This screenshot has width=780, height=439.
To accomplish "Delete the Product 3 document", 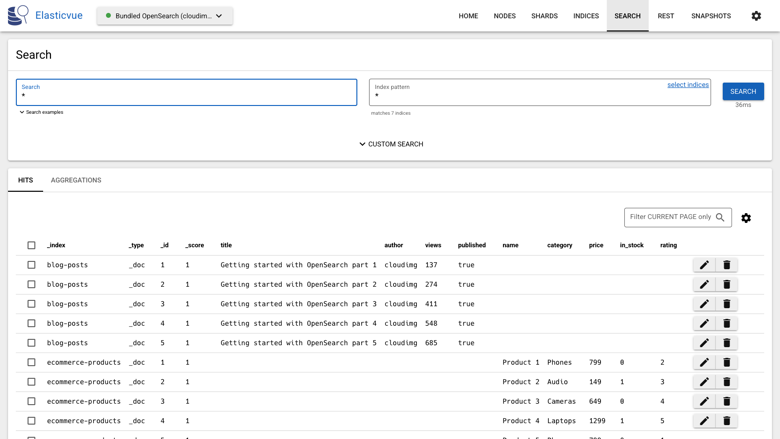I will pyautogui.click(x=726, y=401).
